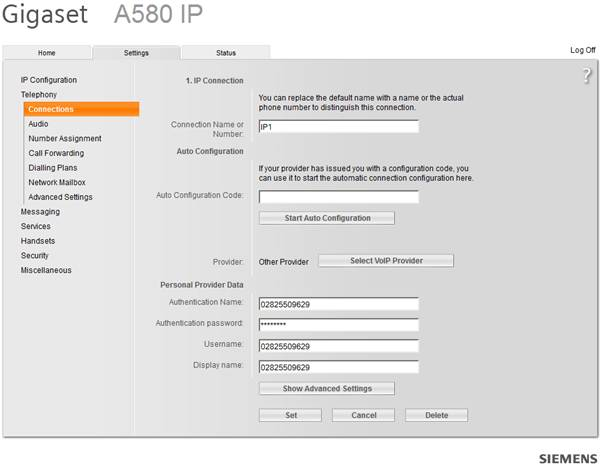Click the 'Other Provider' text
Image resolution: width=601 pixels, height=467 pixels.
tap(283, 261)
